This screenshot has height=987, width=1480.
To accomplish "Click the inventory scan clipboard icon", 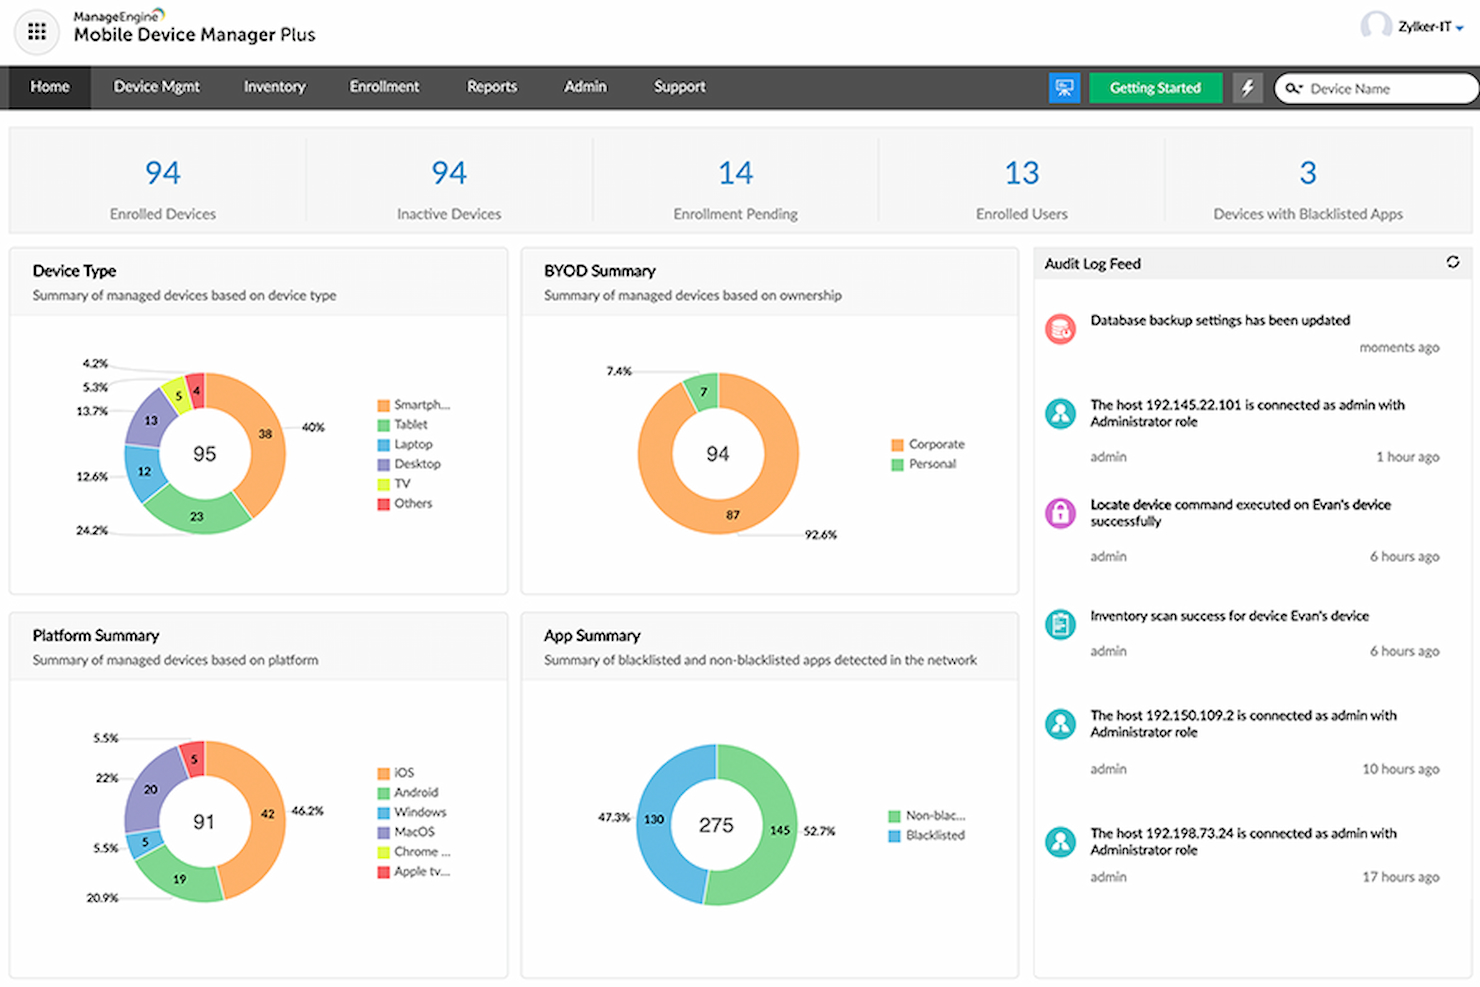I will [x=1060, y=624].
